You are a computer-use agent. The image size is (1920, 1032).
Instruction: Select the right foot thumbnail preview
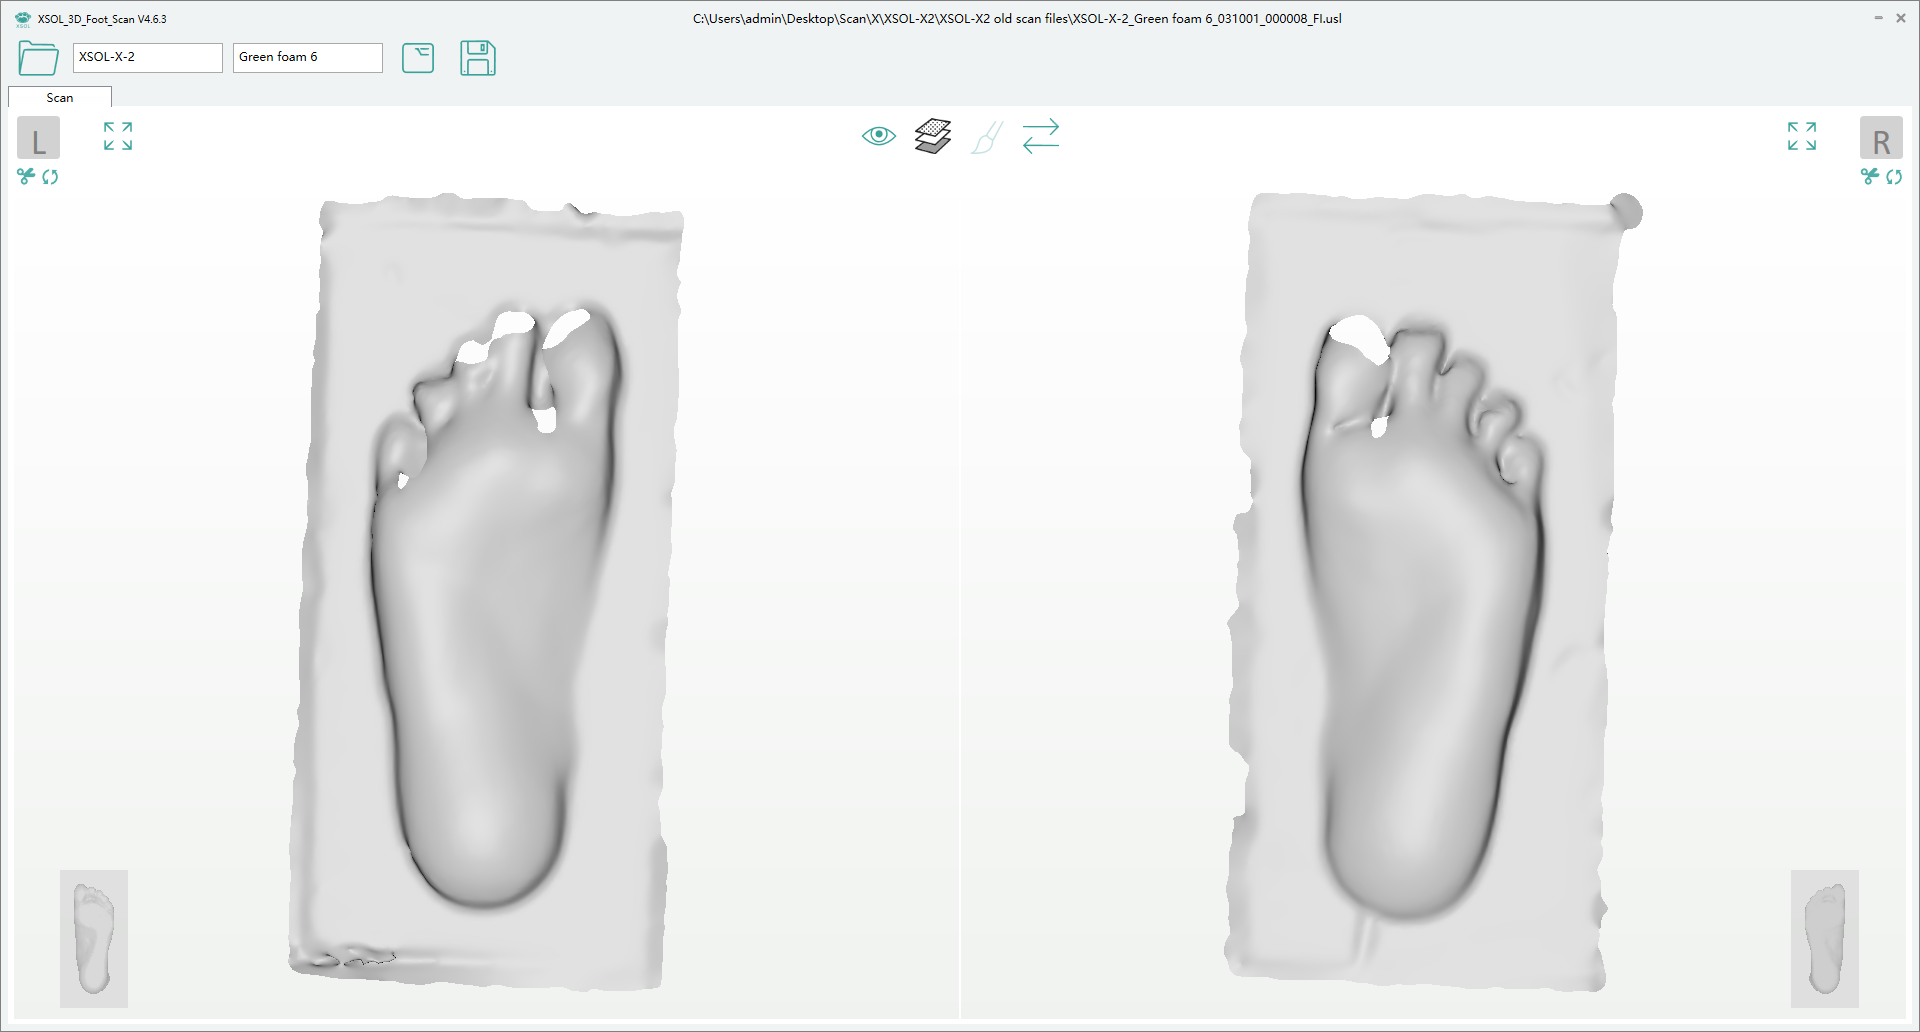(x=1824, y=938)
